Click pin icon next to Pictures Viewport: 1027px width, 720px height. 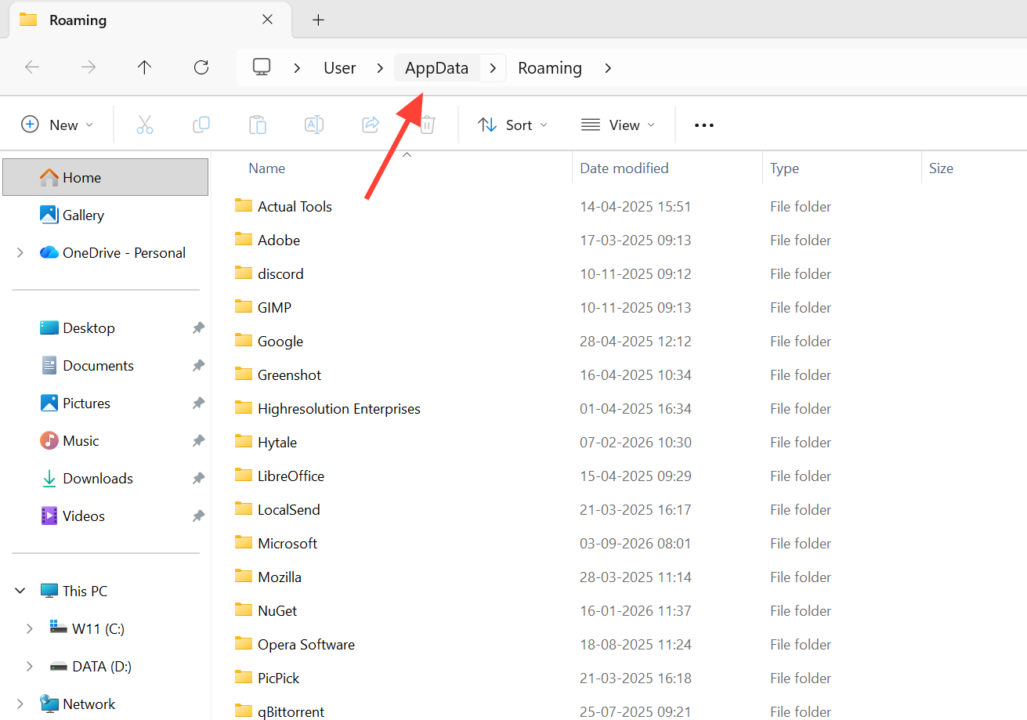(x=198, y=404)
